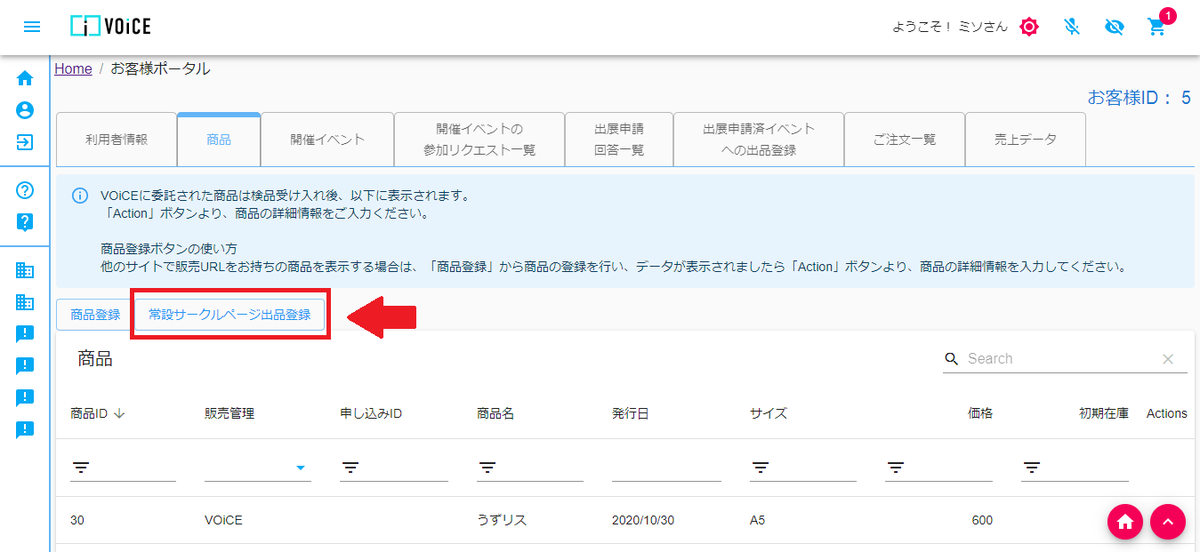Switch to the 売上データ tab
Viewport: 1200px width, 552px height.
1025,140
